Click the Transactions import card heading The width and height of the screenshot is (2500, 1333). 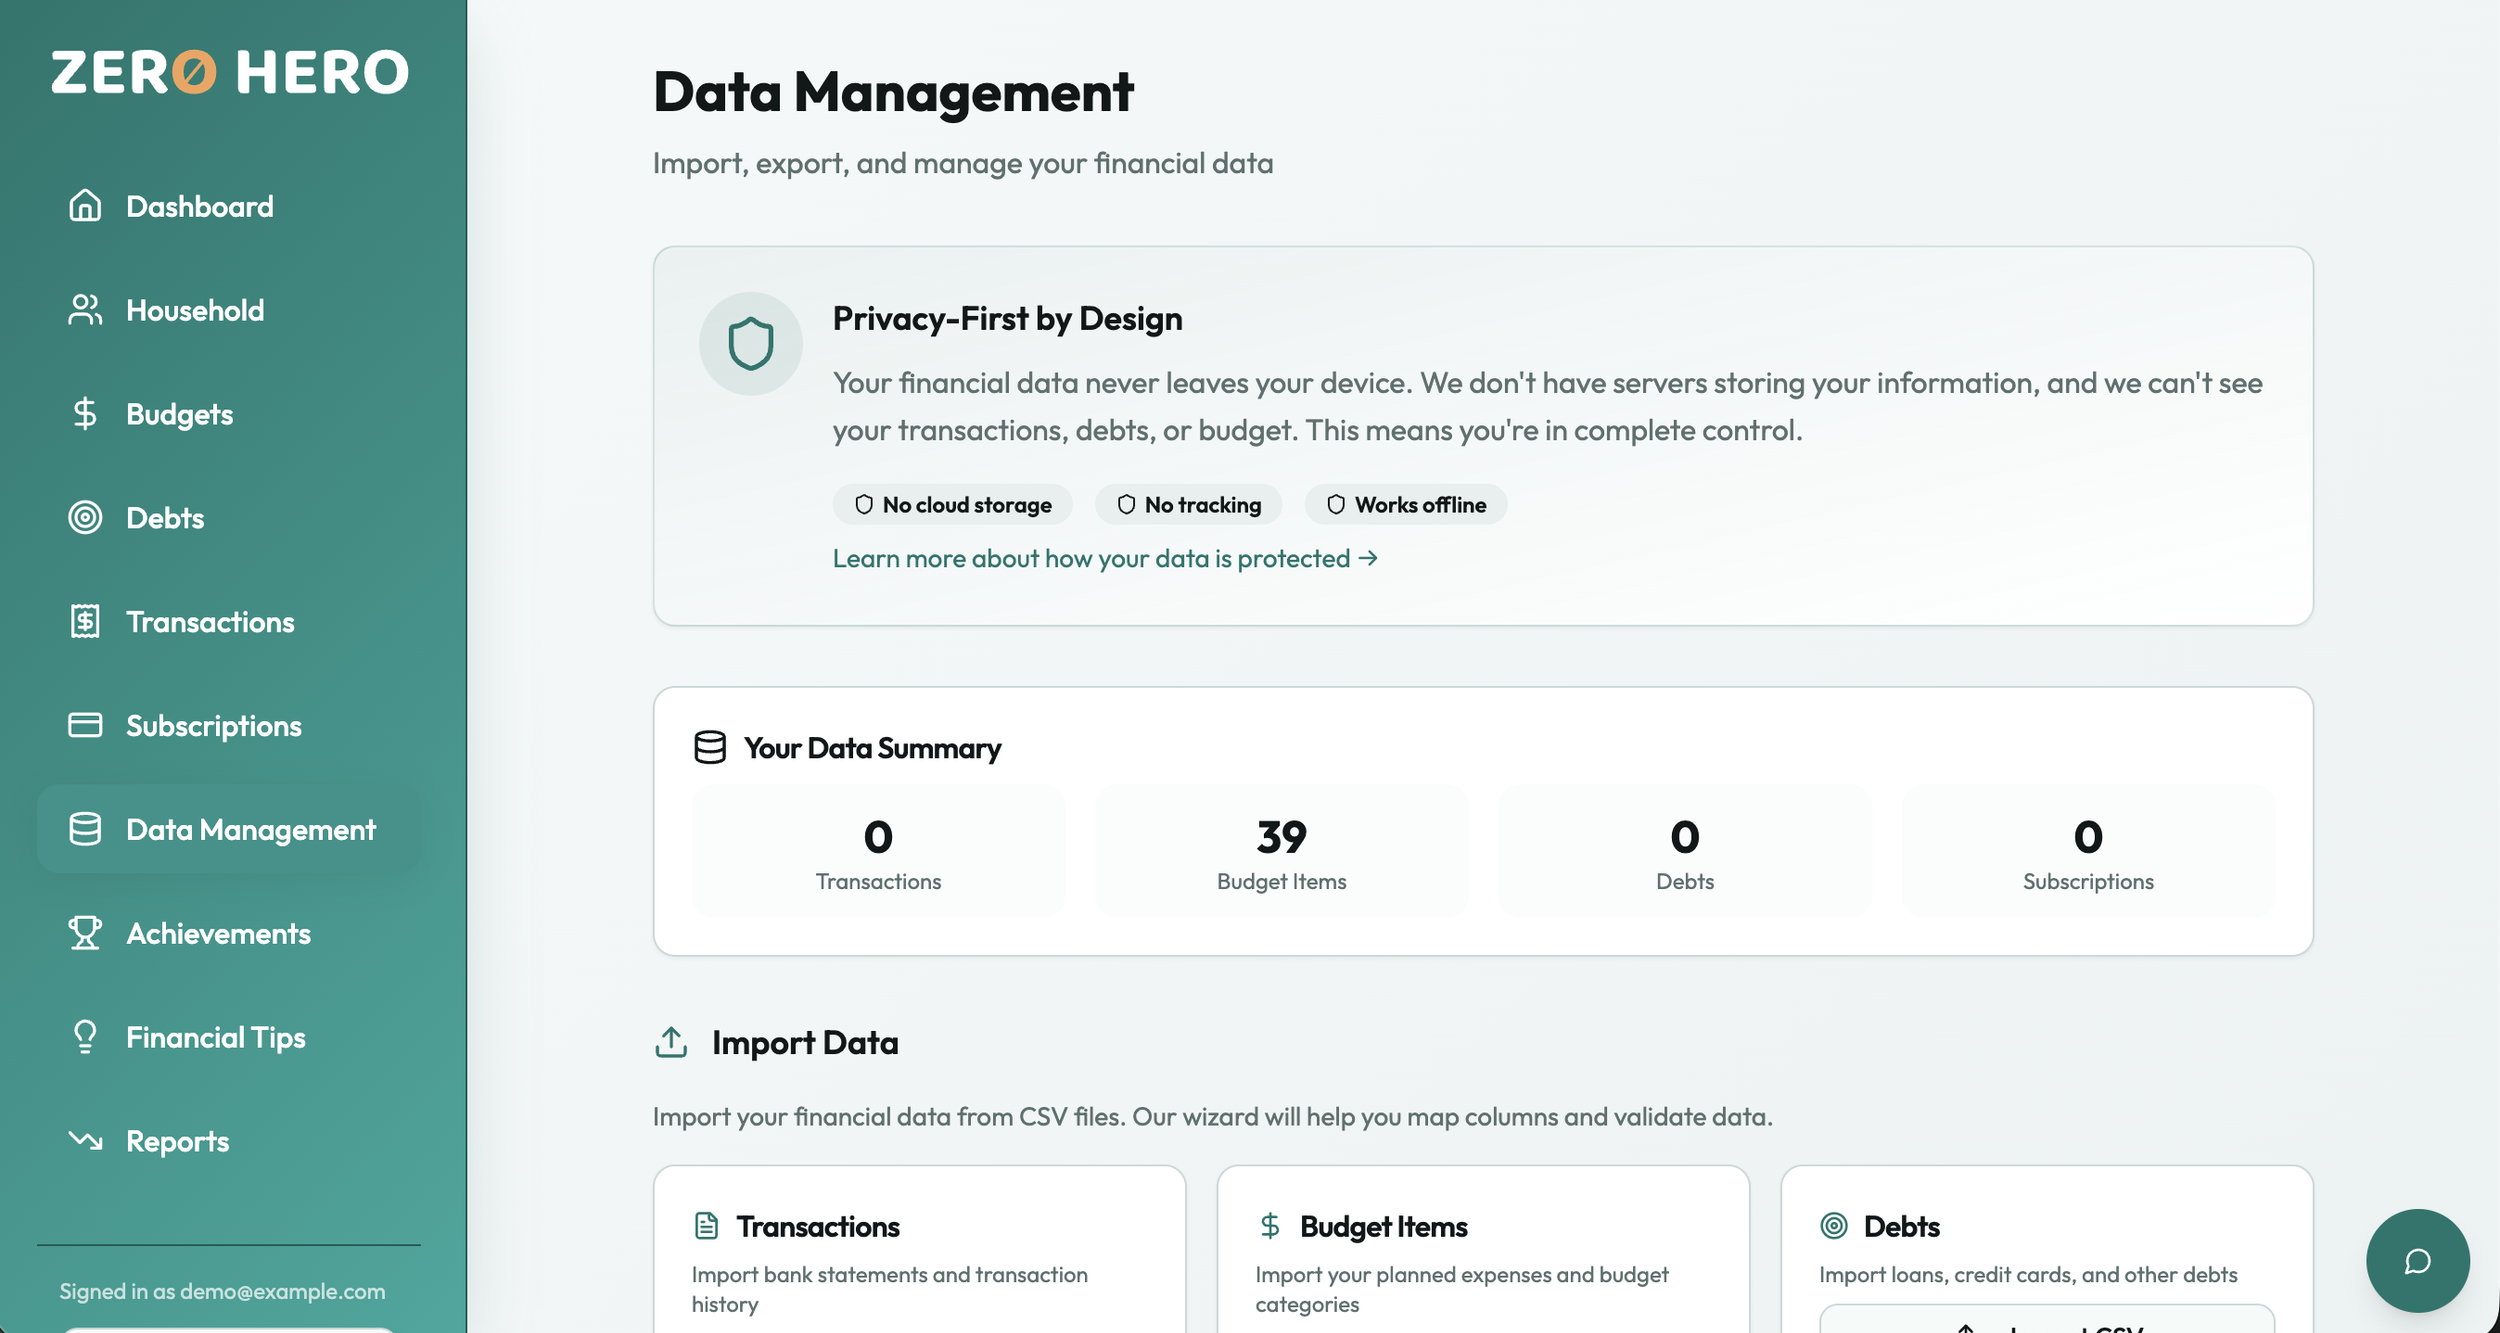pyautogui.click(x=817, y=1227)
